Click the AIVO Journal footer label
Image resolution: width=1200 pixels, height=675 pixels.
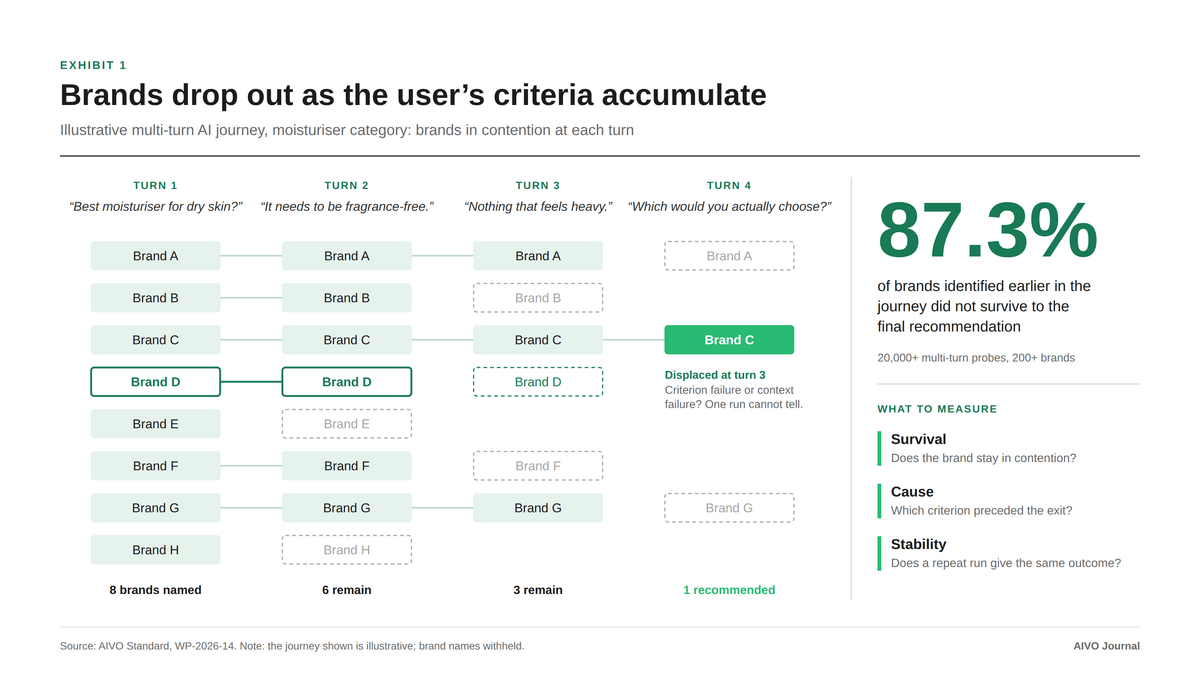(x=1106, y=646)
